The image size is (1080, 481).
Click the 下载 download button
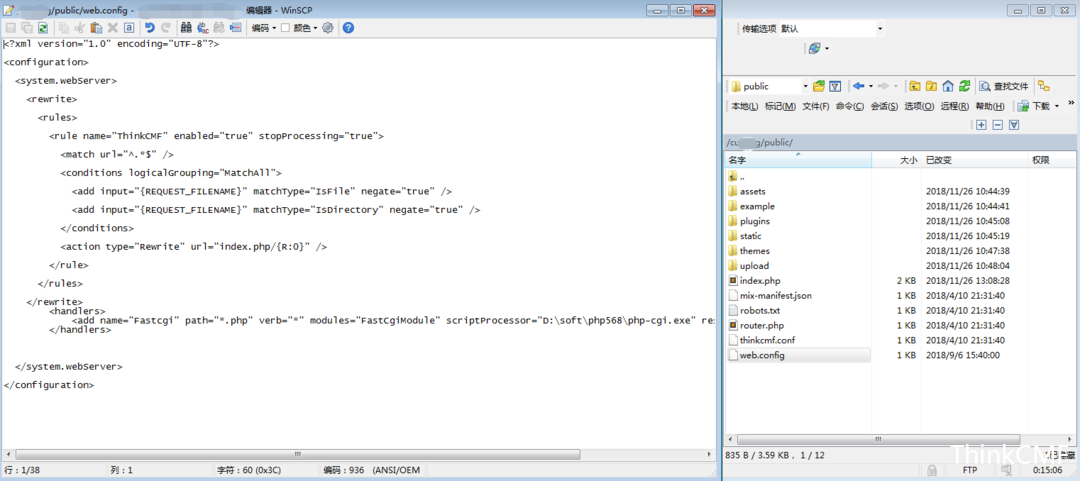click(1034, 106)
